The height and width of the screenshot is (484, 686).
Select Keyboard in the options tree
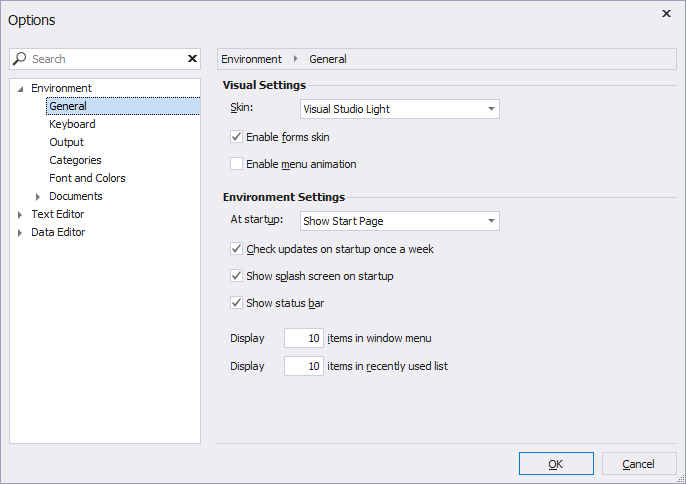[x=72, y=124]
